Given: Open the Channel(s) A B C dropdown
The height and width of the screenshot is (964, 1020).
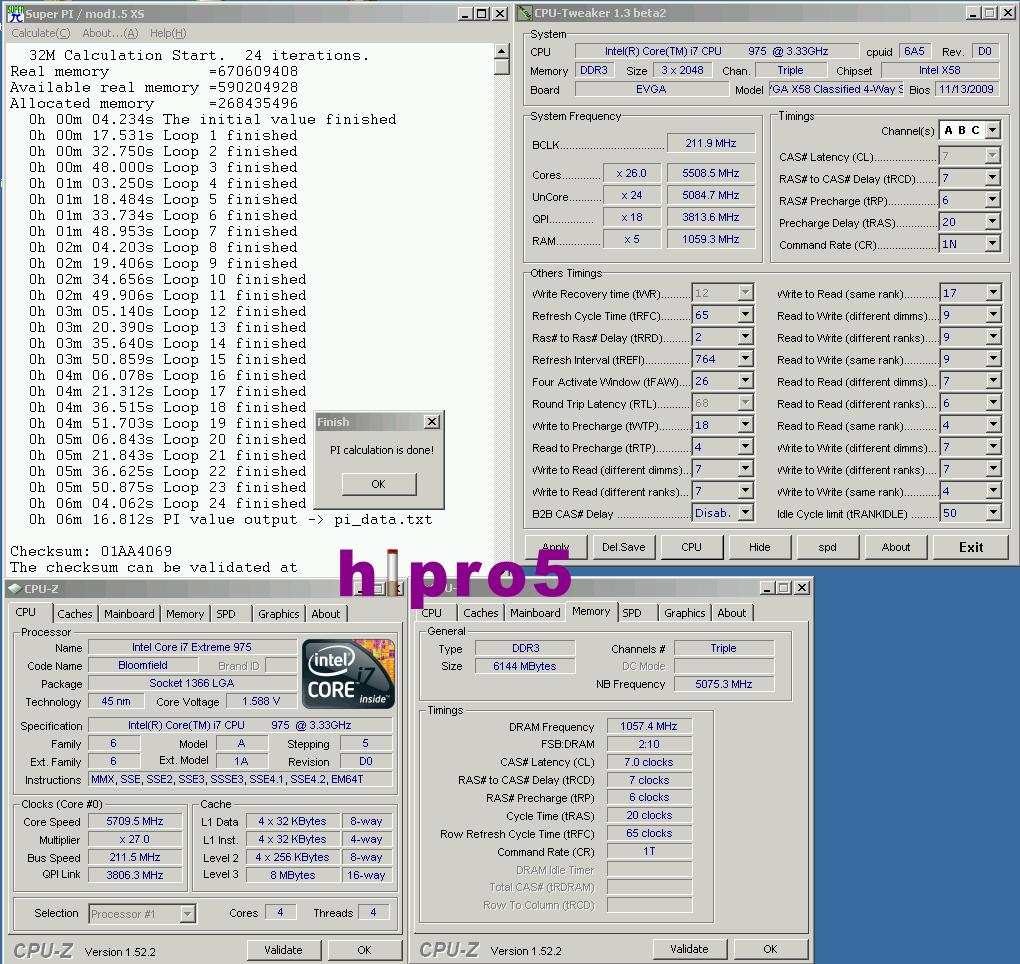Looking at the screenshot, I should (x=993, y=130).
